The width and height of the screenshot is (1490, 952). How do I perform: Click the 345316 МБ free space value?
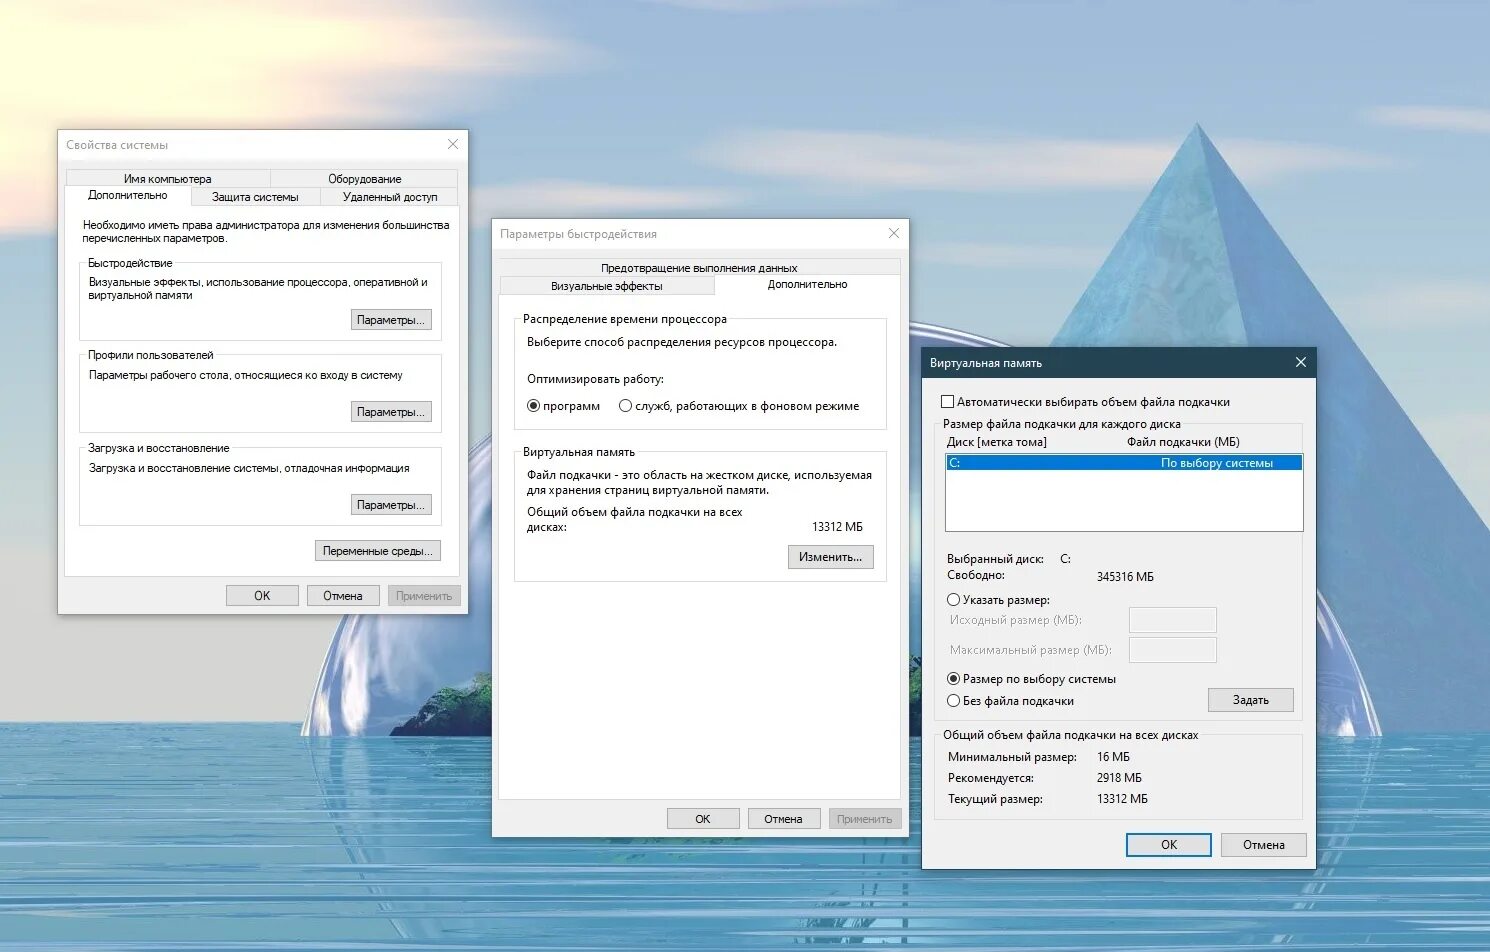click(1125, 577)
